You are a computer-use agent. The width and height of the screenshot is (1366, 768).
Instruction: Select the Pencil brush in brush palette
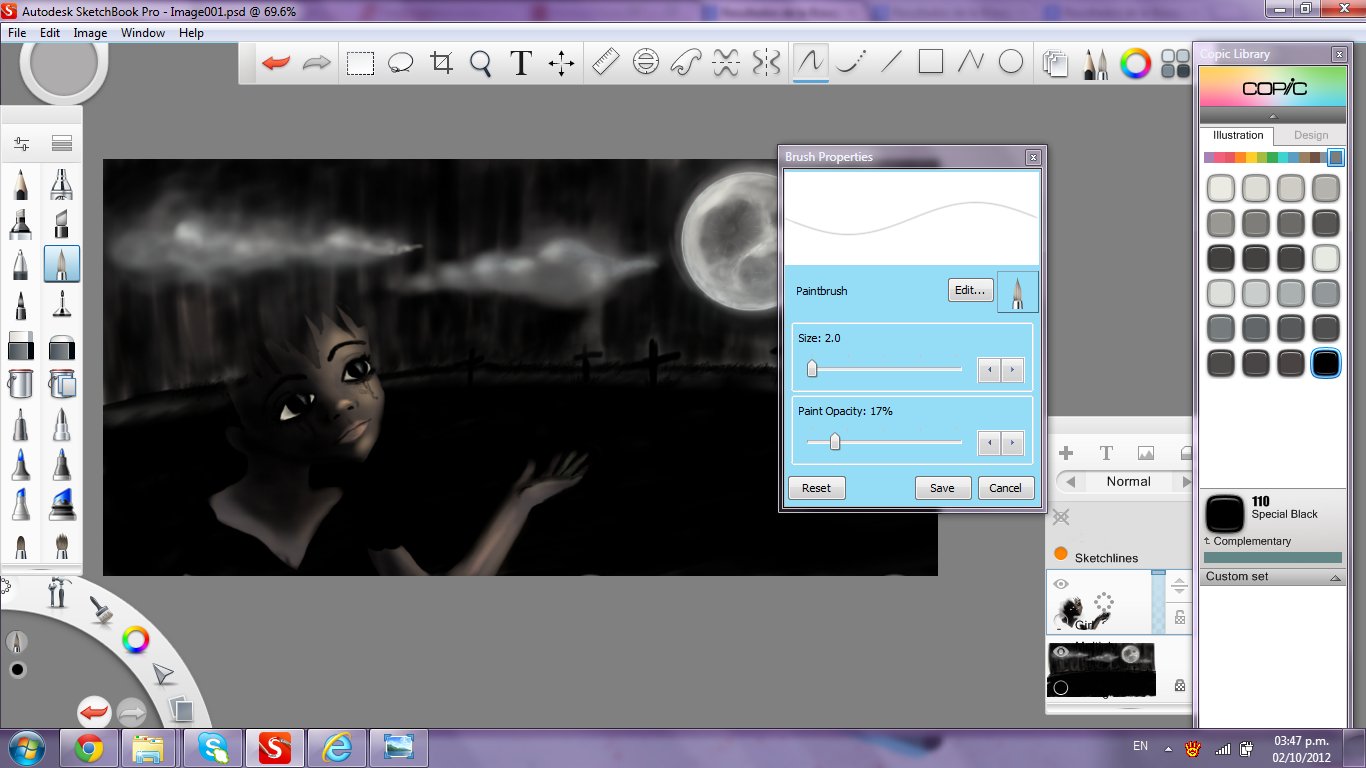pos(21,184)
